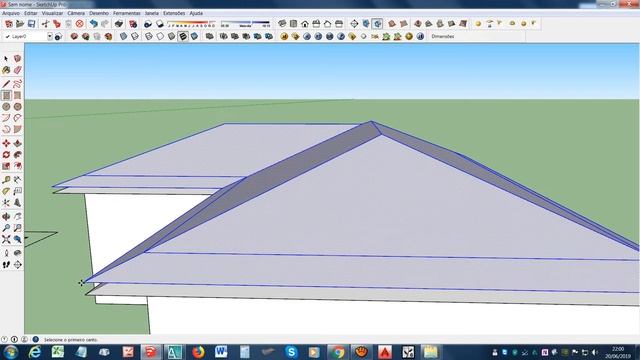Click the Zoom Extents tool
The height and width of the screenshot is (360, 640).
pyautogui.click(x=6, y=240)
